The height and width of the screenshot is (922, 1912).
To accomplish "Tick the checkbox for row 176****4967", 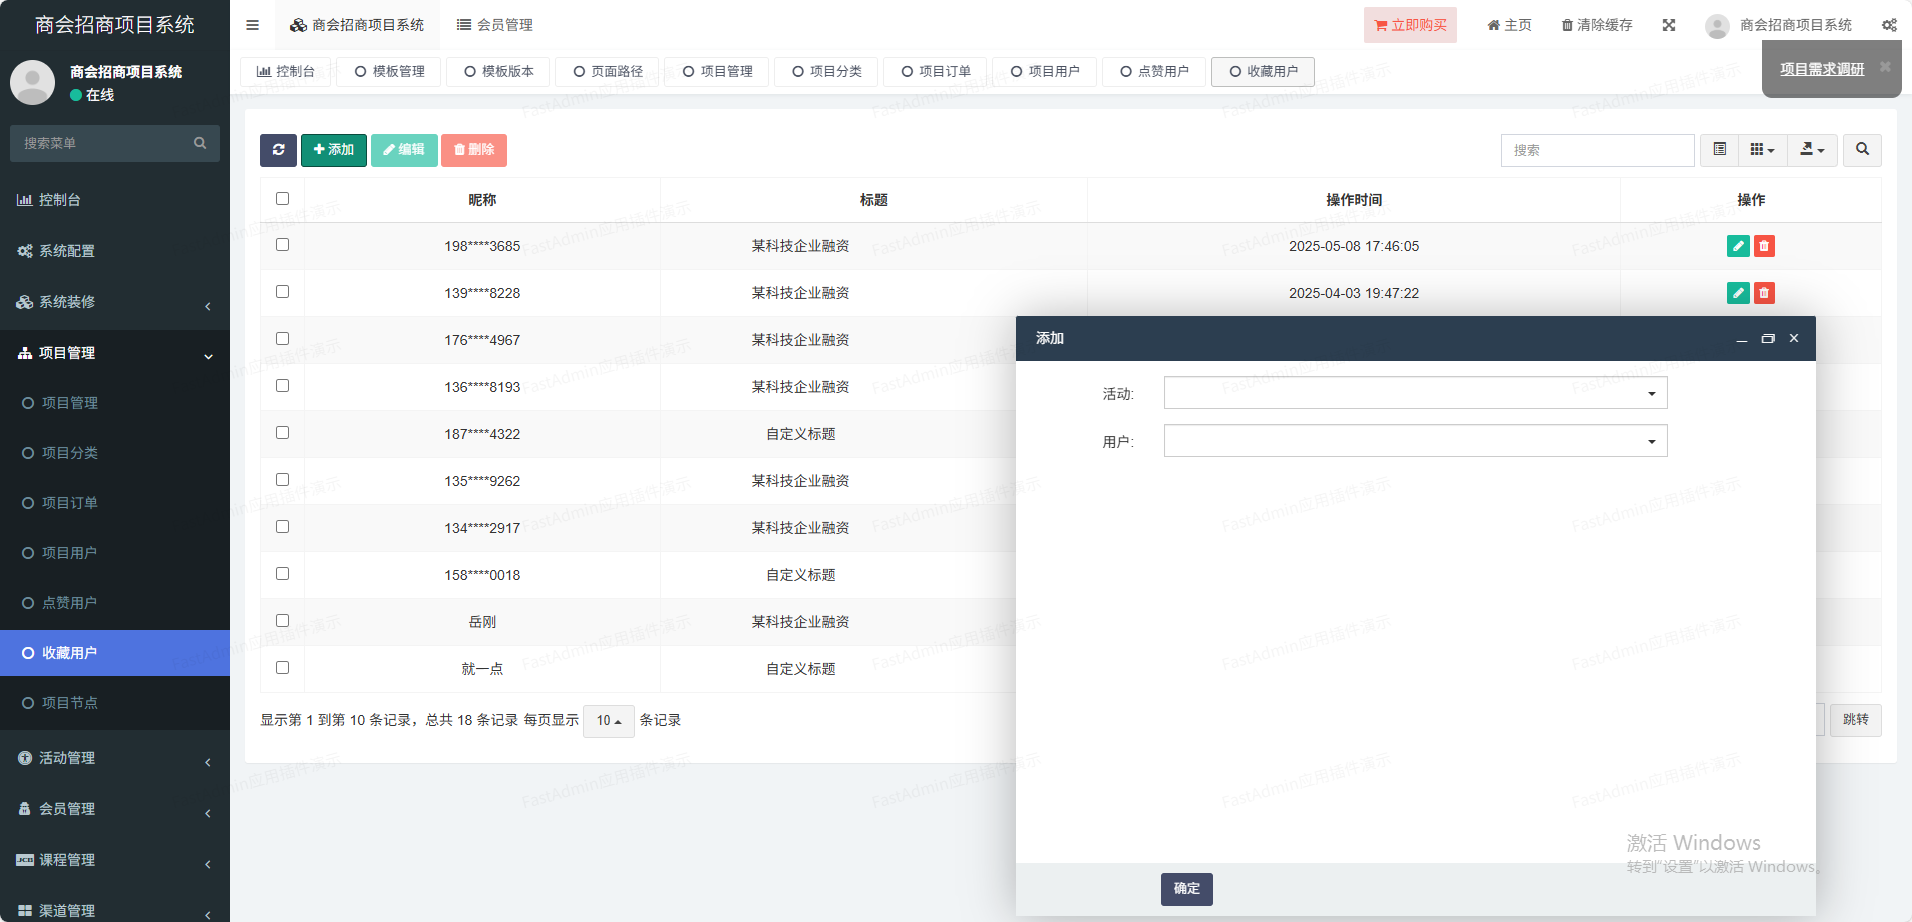I will pos(282,339).
